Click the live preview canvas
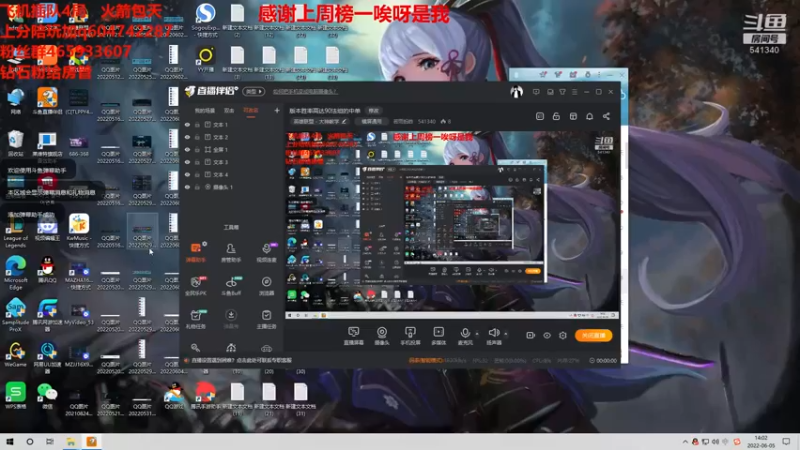The image size is (800, 450). (x=452, y=225)
